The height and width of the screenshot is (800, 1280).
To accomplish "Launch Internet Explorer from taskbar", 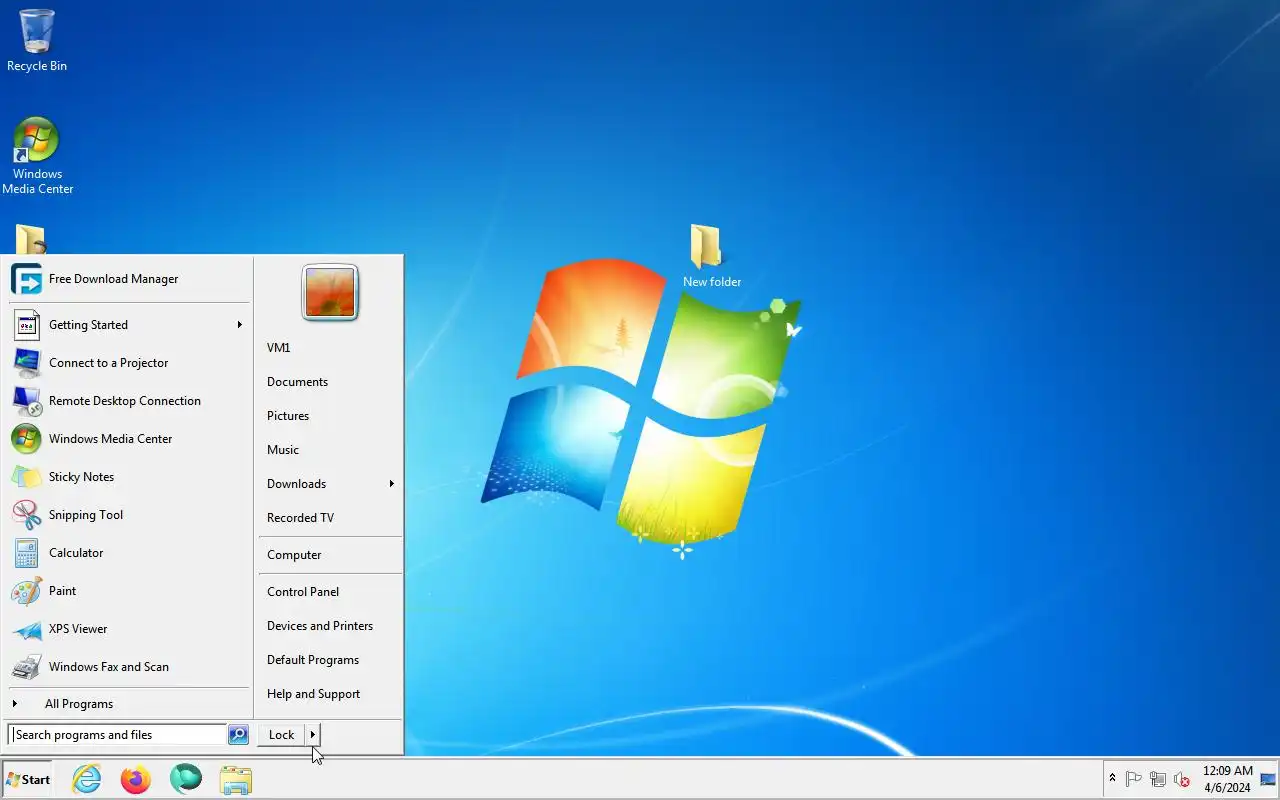I will pyautogui.click(x=87, y=779).
